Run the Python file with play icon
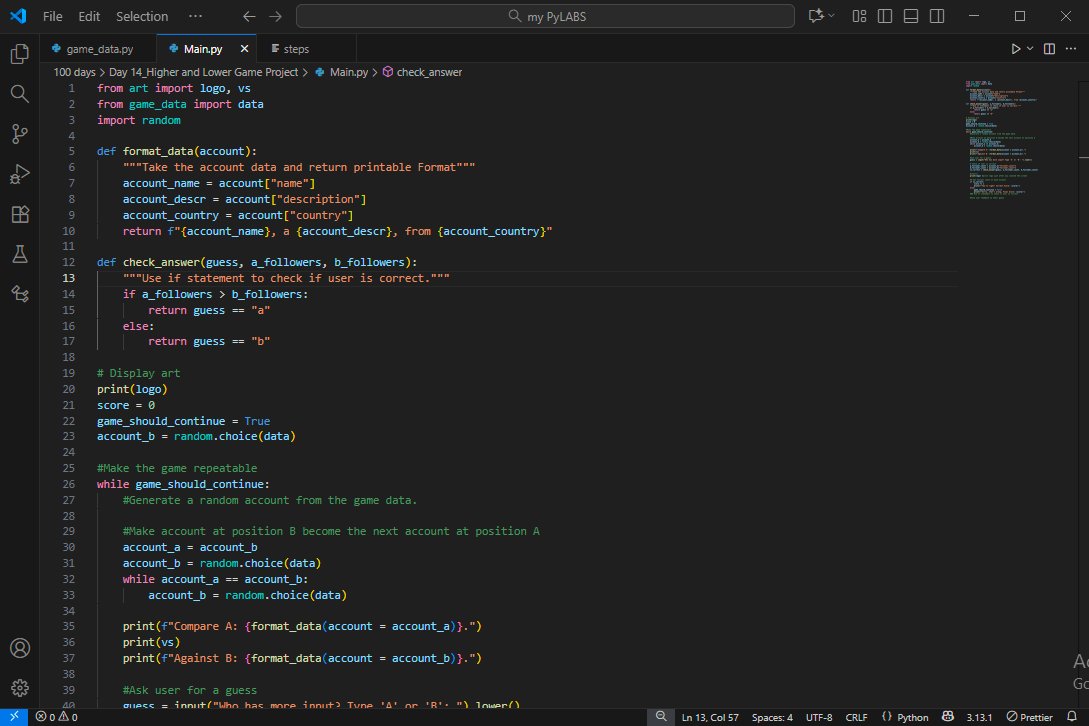Image resolution: width=1089 pixels, height=726 pixels. click(x=1015, y=49)
